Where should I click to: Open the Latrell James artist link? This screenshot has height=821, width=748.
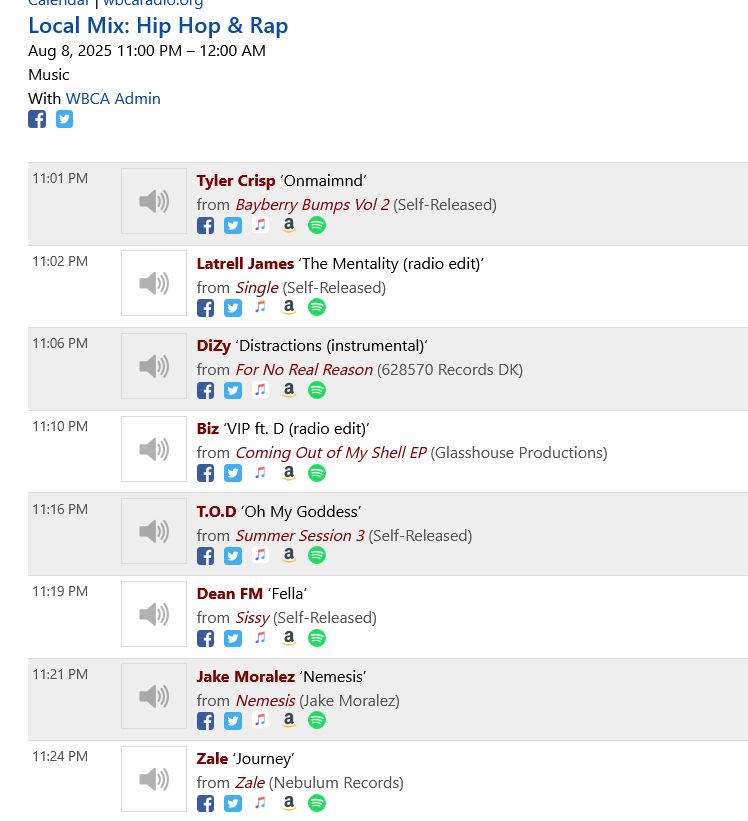[245, 263]
